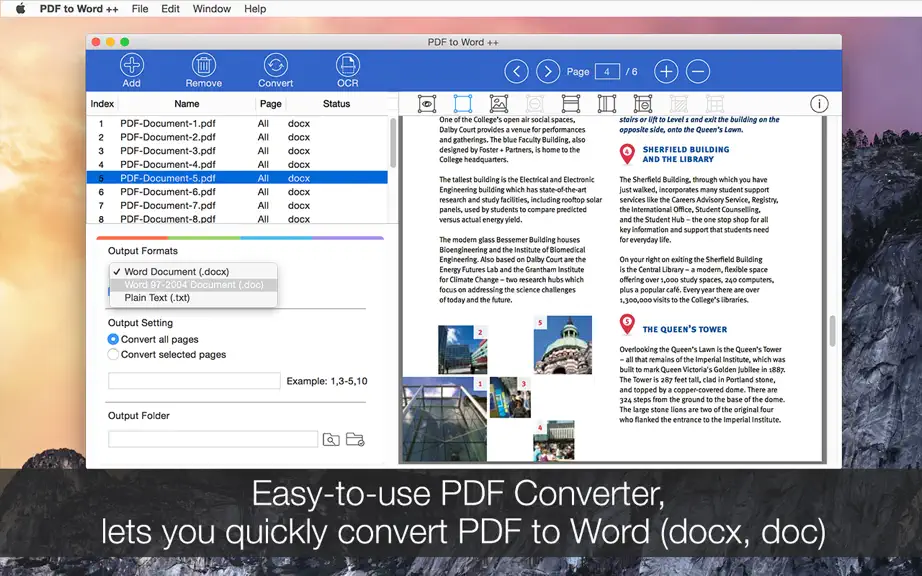922x576 pixels.
Task: Click the Status column header
Action: pos(336,103)
